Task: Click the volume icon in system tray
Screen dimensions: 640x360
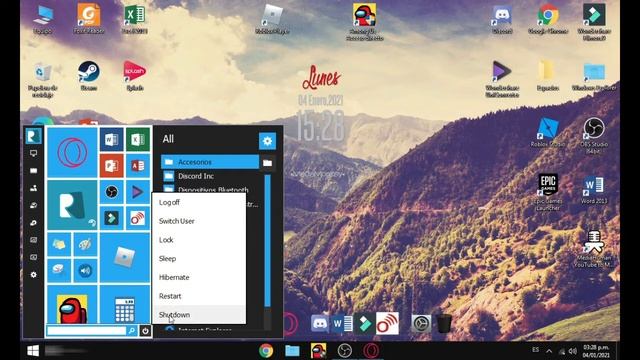Action: [x=573, y=351]
